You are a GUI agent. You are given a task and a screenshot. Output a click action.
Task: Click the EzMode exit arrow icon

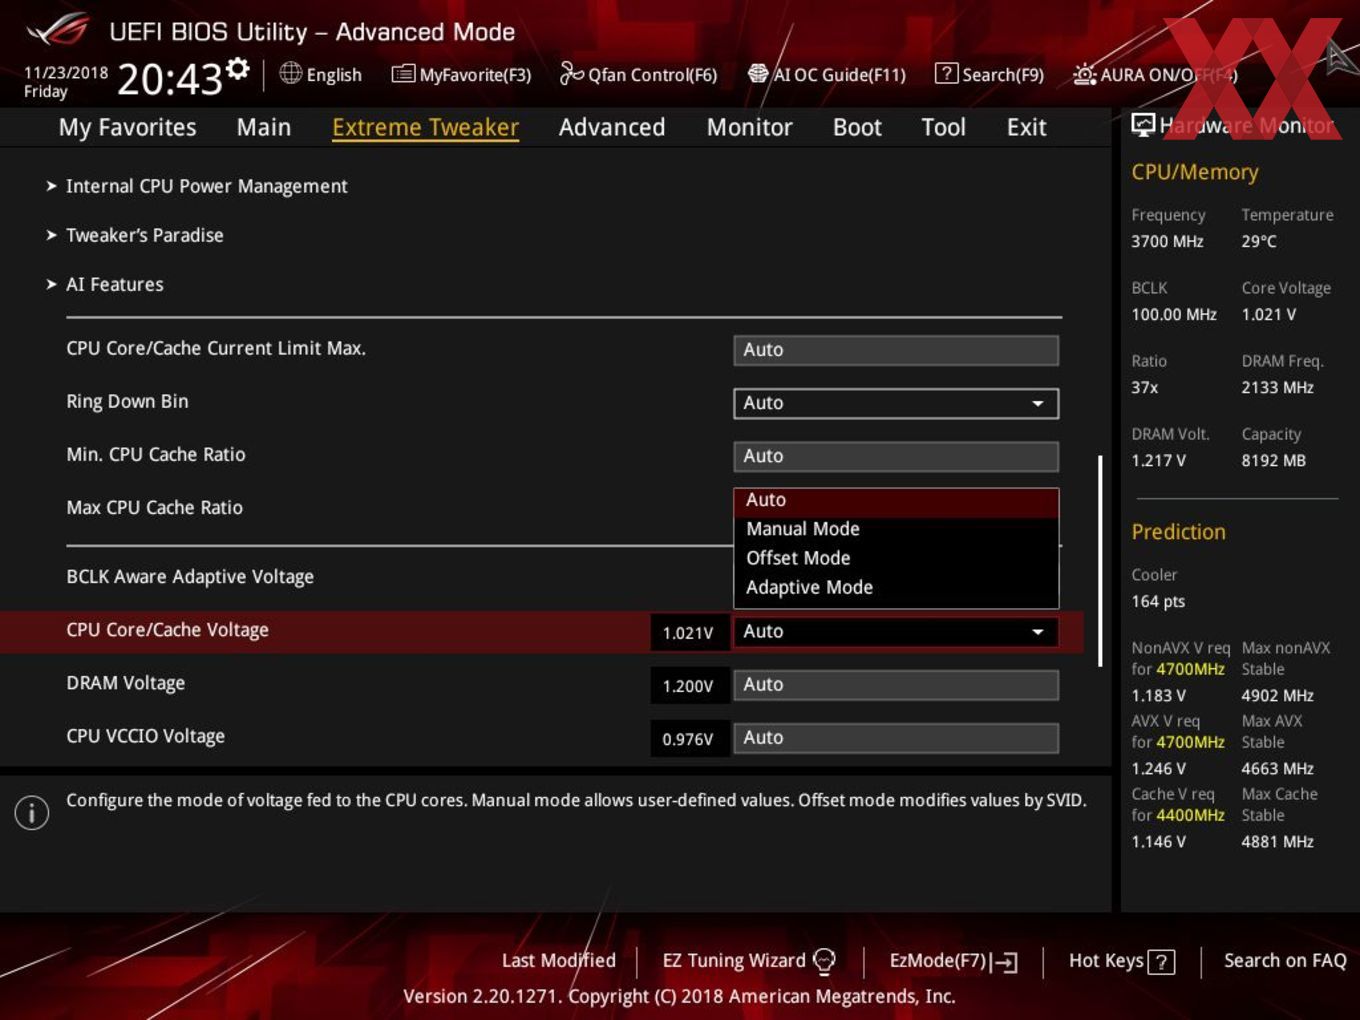coord(1005,962)
